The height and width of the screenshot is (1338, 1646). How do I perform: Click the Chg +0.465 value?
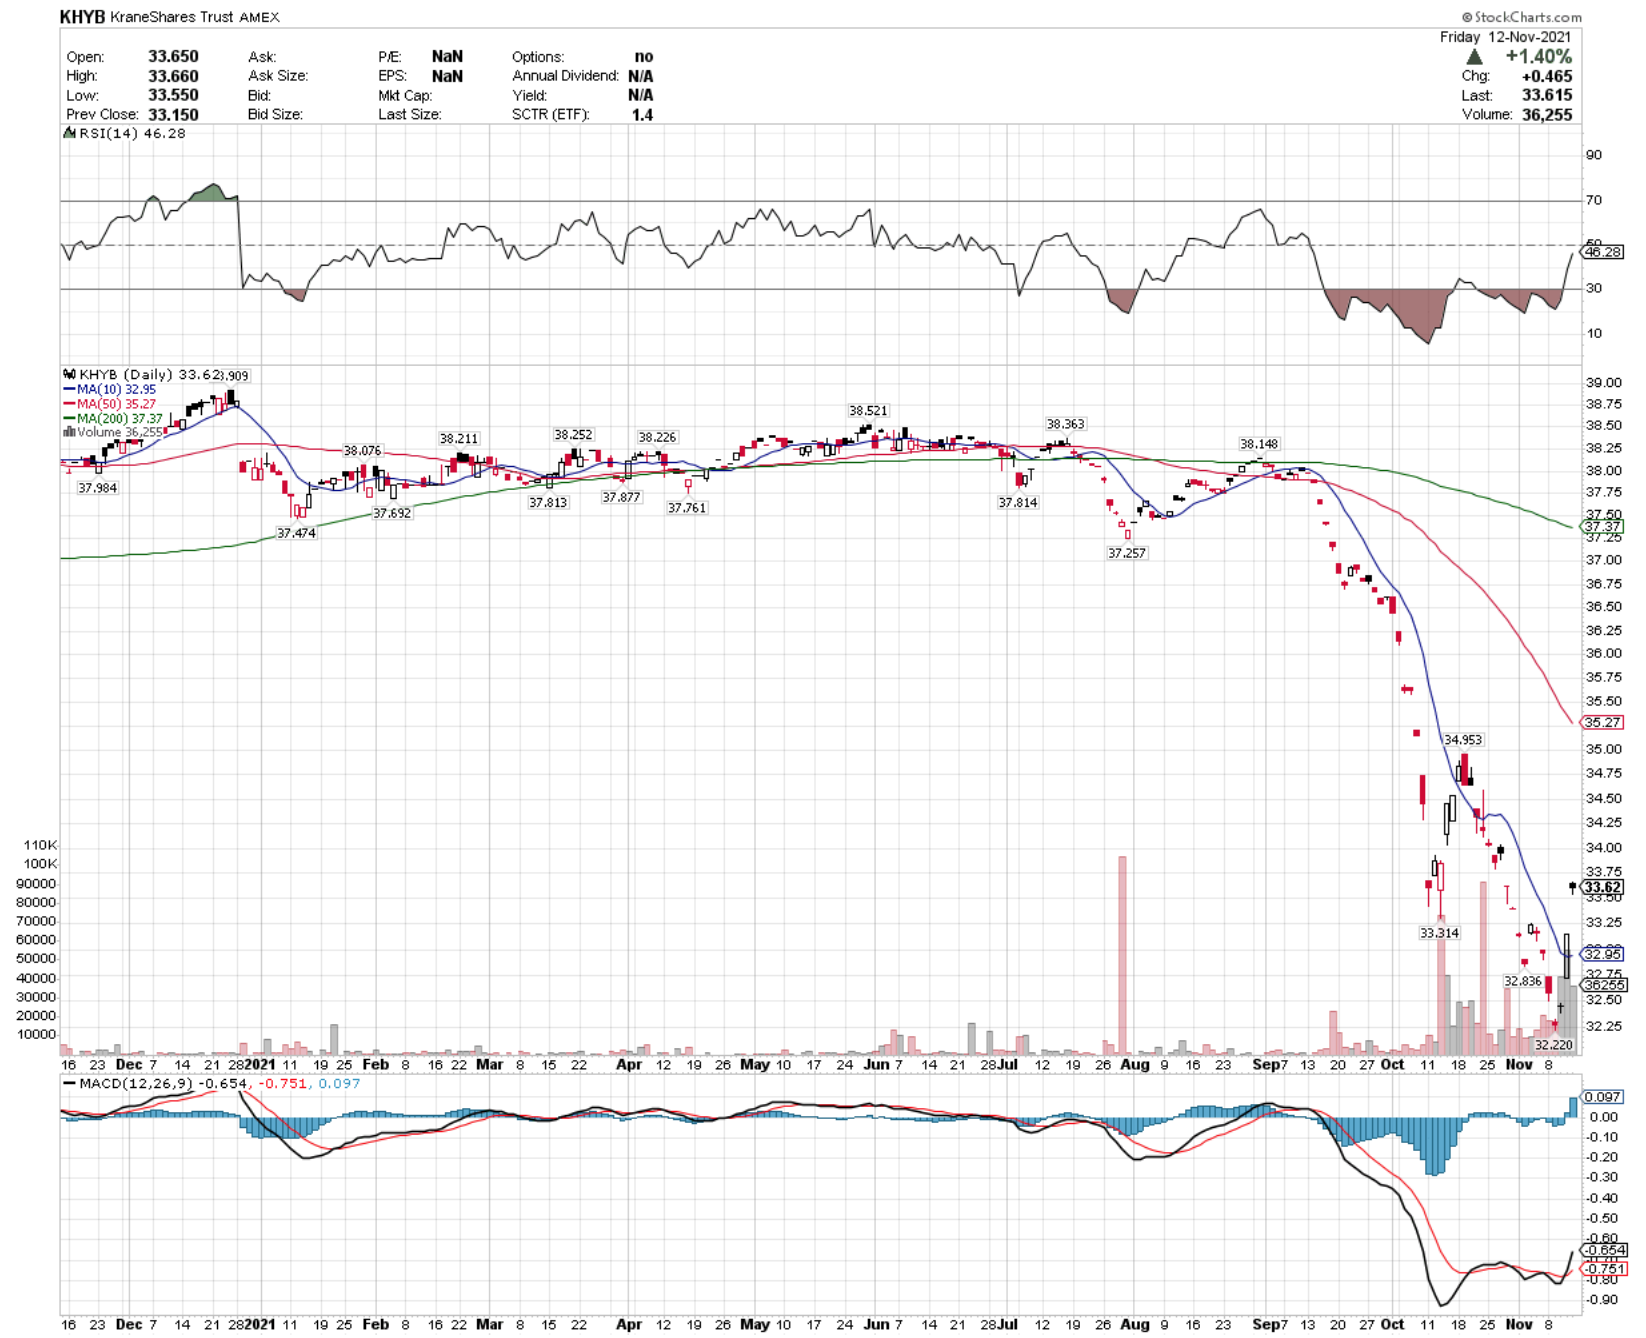click(x=1546, y=76)
